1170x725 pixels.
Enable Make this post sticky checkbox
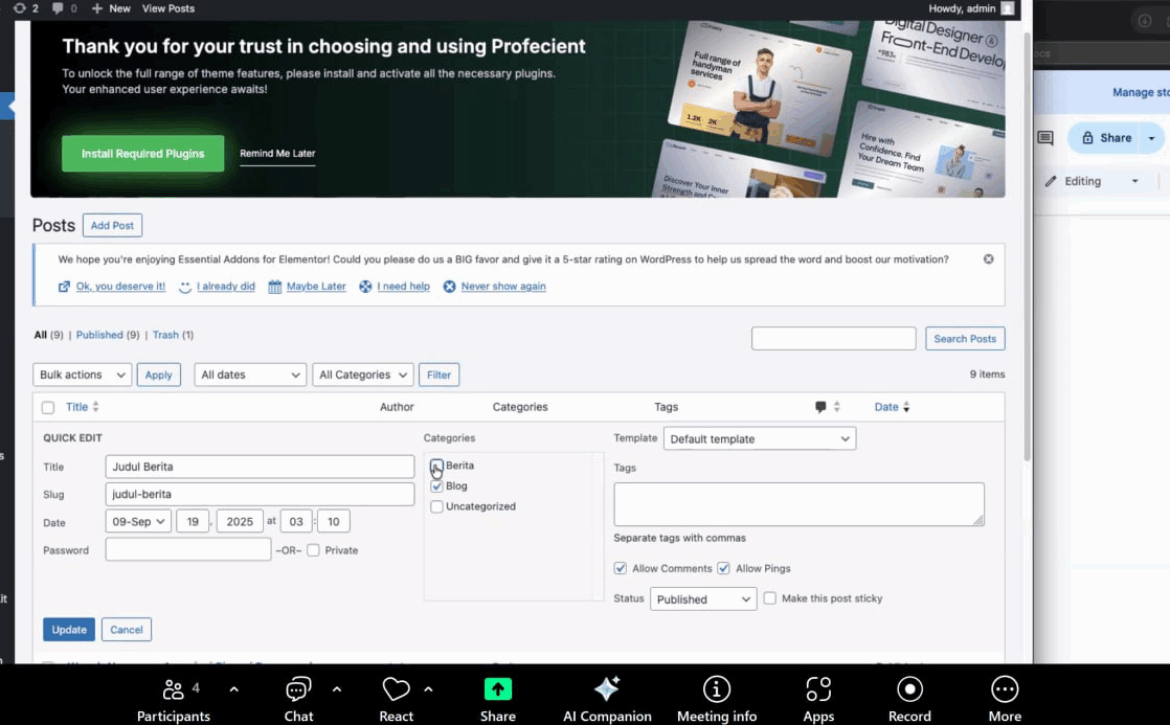pyautogui.click(x=770, y=598)
